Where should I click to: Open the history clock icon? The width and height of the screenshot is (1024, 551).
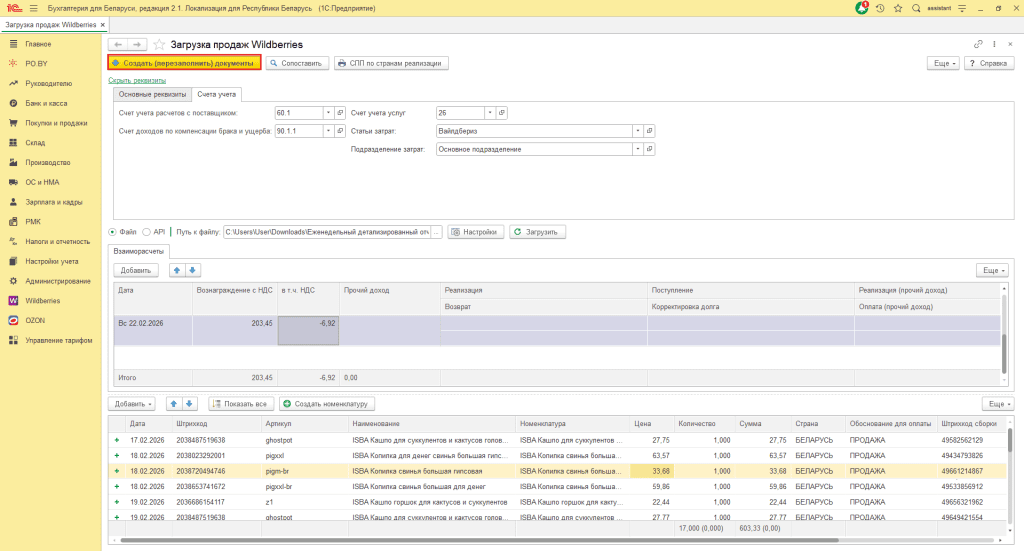click(x=879, y=8)
